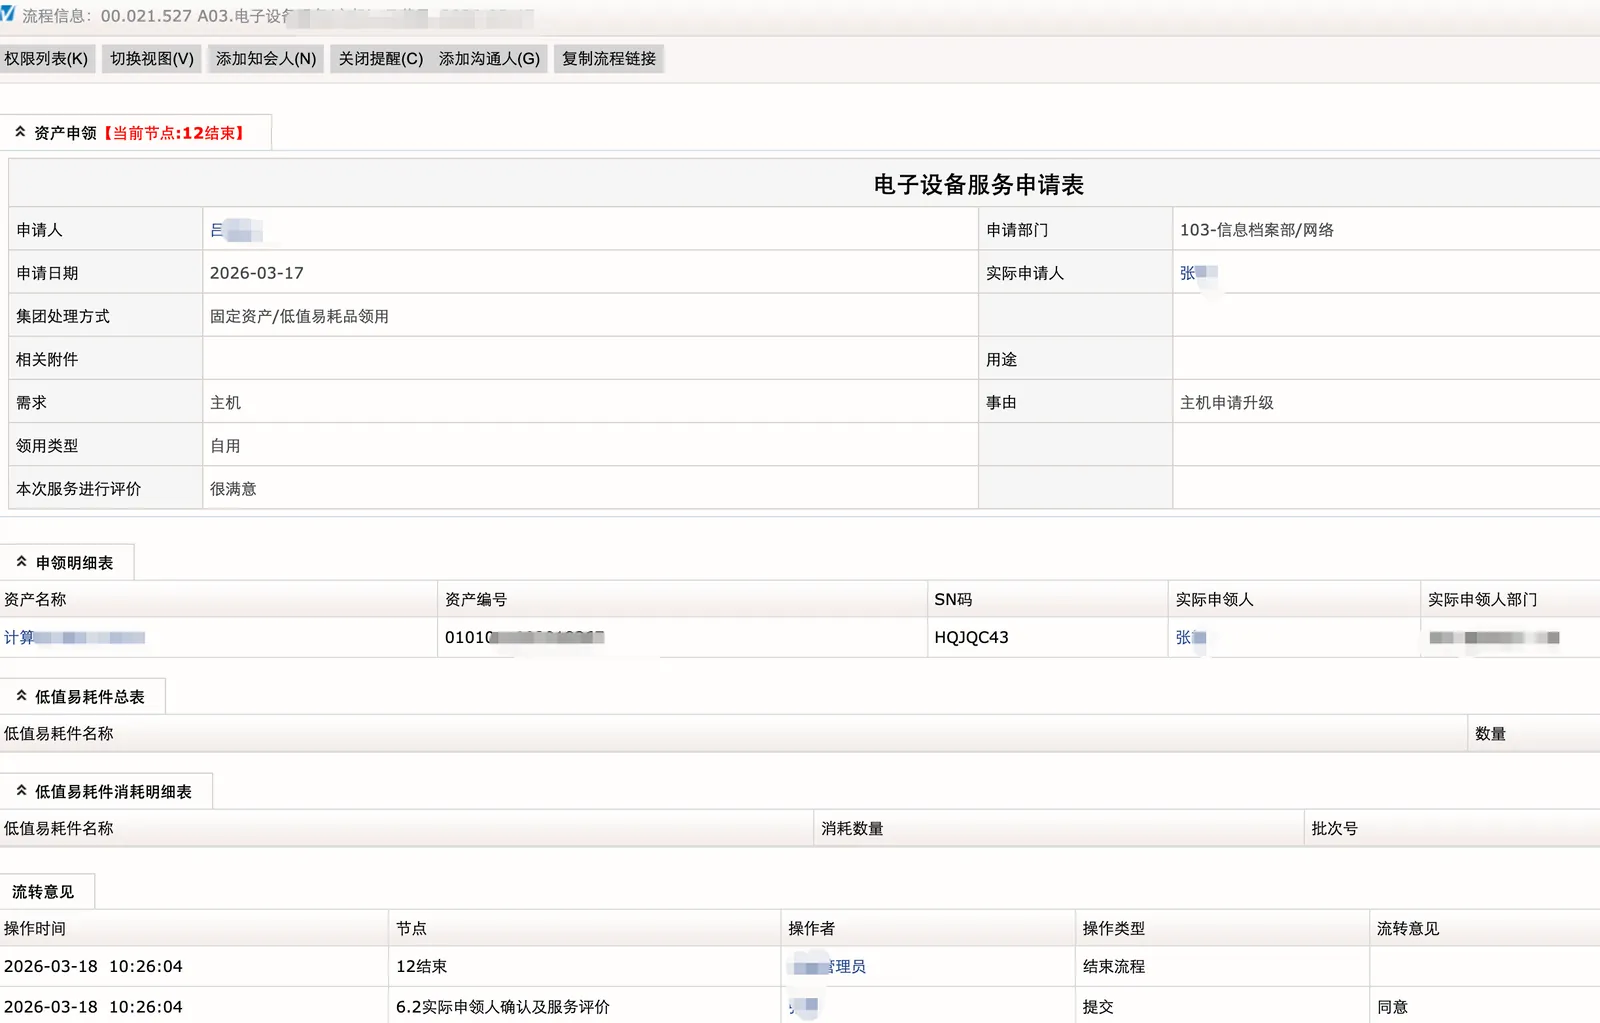Click the rating value 很满意
The height and width of the screenshot is (1023, 1600).
pyautogui.click(x=233, y=489)
